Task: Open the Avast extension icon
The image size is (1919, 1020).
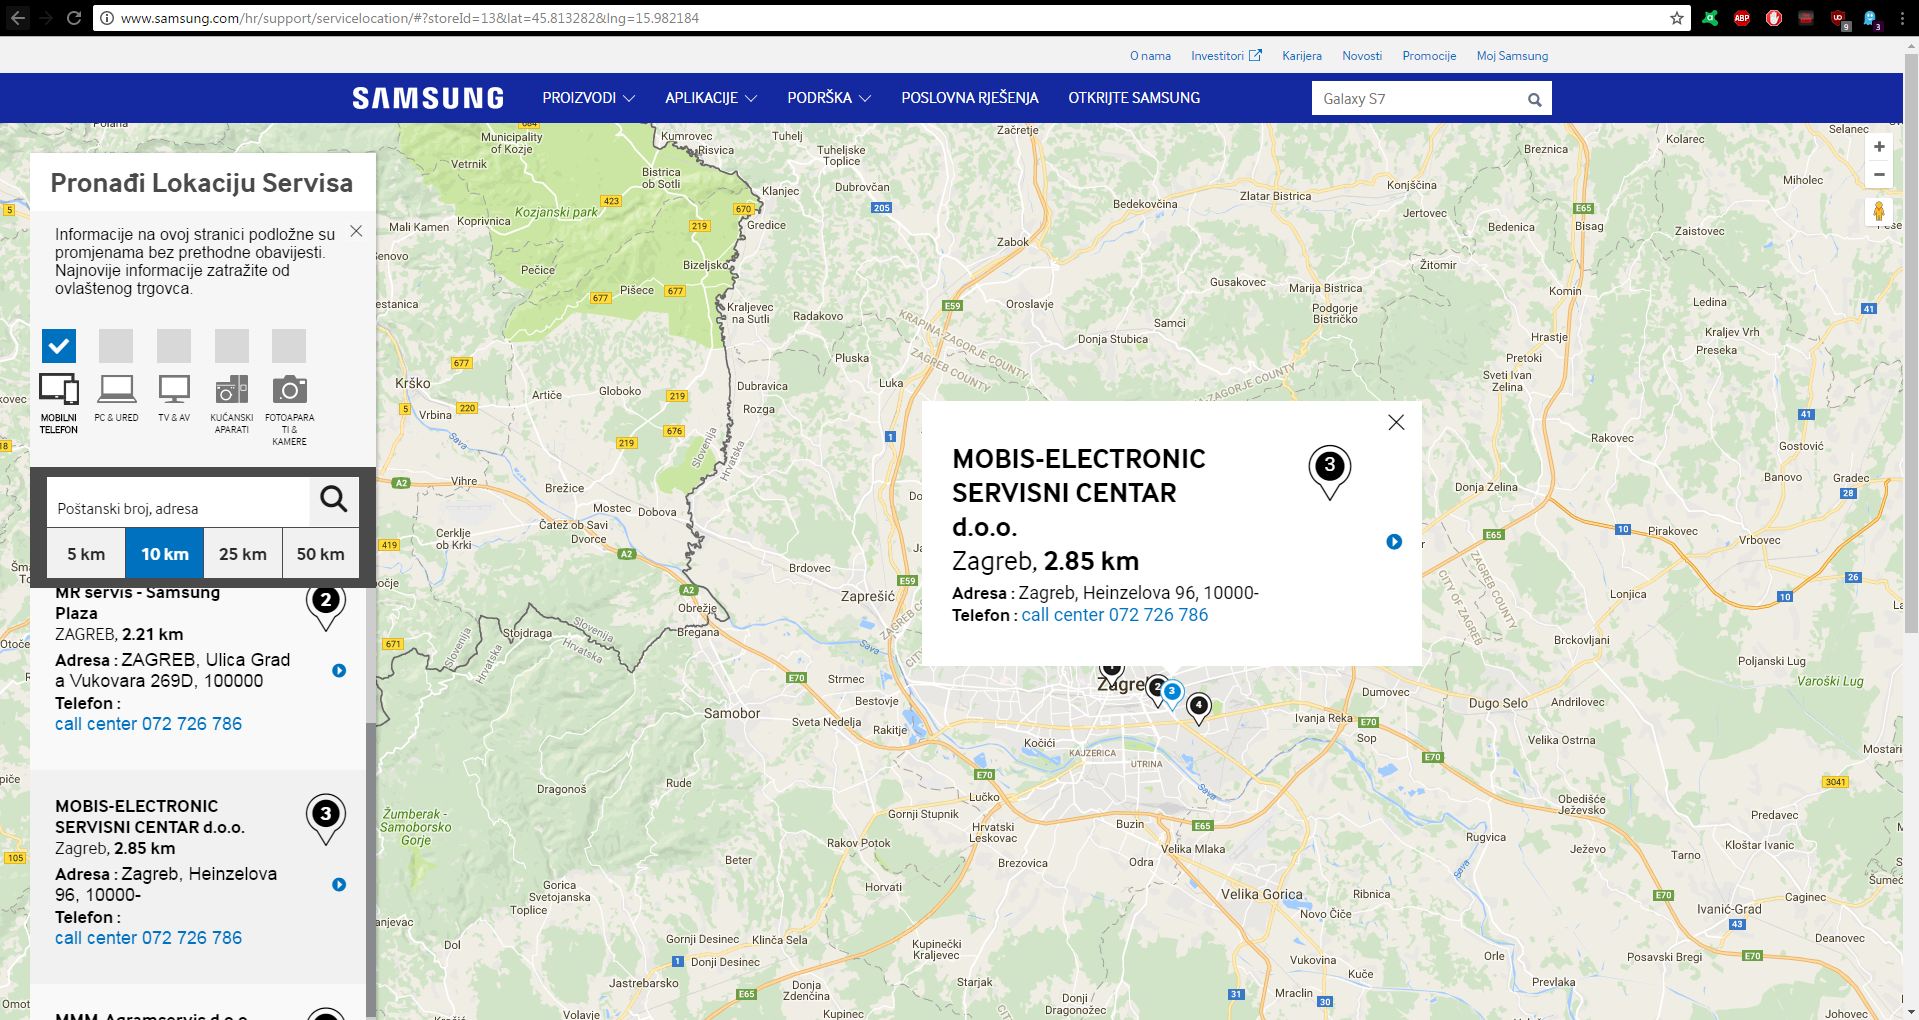Action: [x=1710, y=18]
